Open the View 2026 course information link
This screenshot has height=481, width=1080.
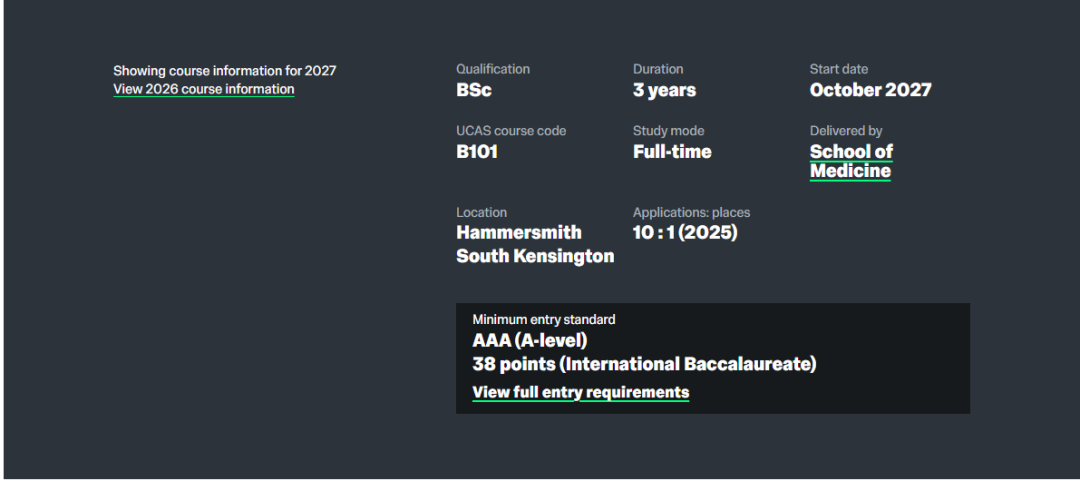point(204,89)
